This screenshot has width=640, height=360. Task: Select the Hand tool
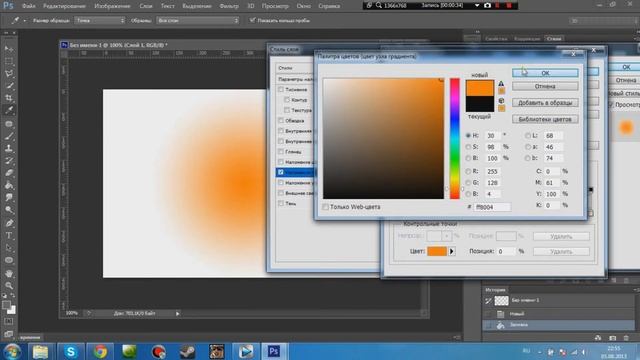pos(9,273)
